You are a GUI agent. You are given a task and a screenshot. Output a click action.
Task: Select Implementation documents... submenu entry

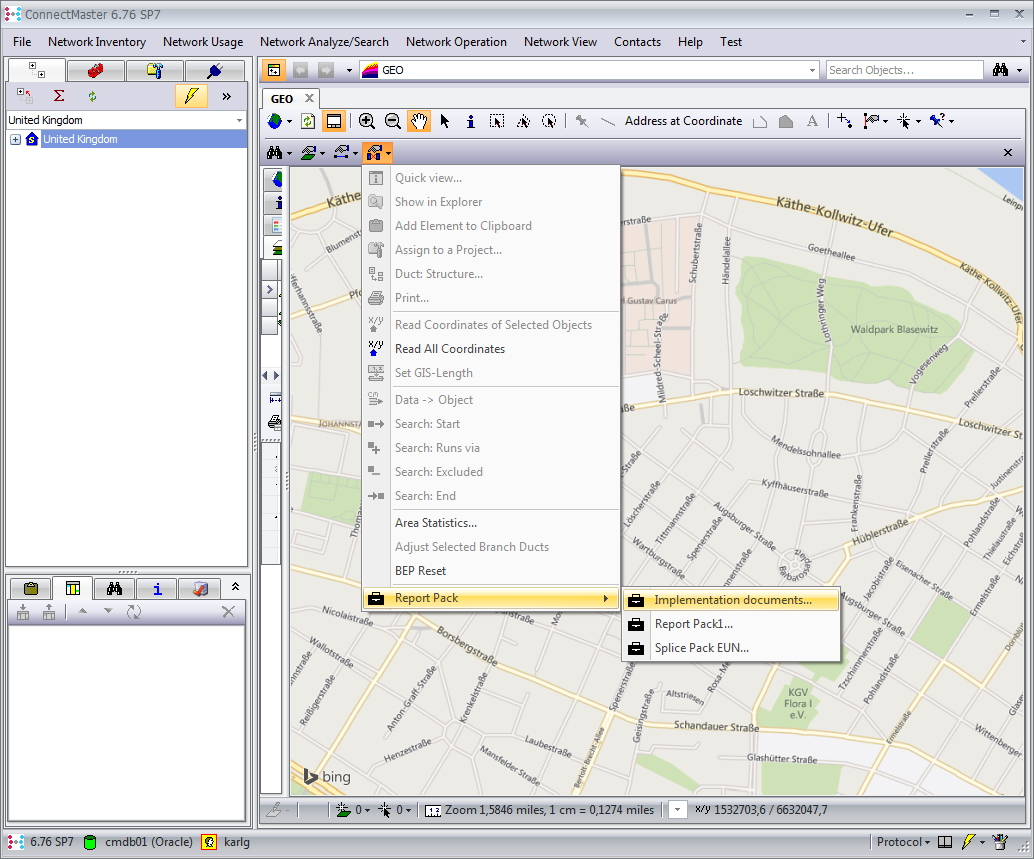731,600
